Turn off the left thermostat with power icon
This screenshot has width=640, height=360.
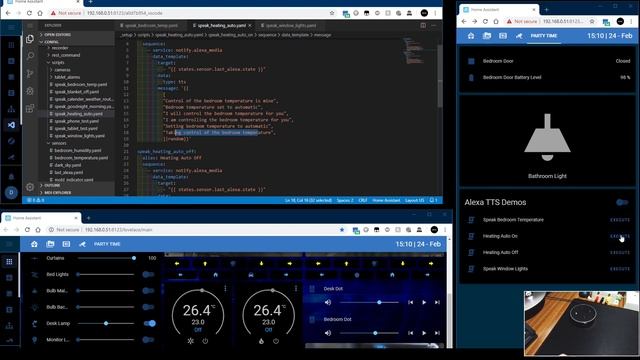click(205, 341)
